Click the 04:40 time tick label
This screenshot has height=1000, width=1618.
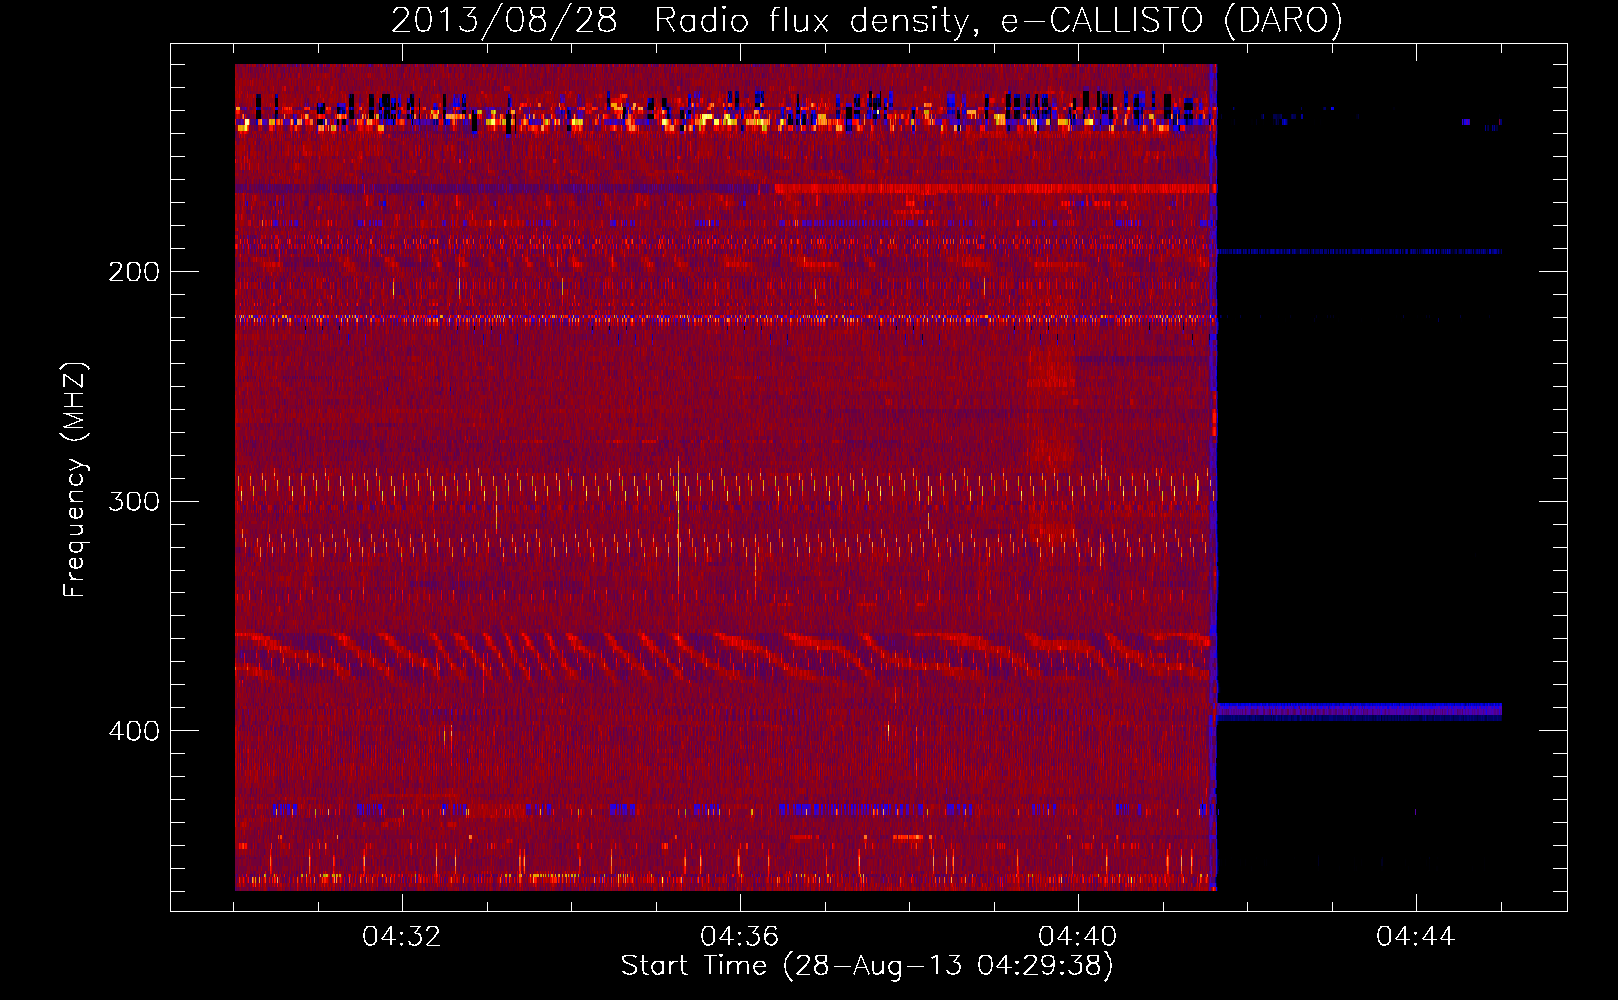click(x=1078, y=937)
